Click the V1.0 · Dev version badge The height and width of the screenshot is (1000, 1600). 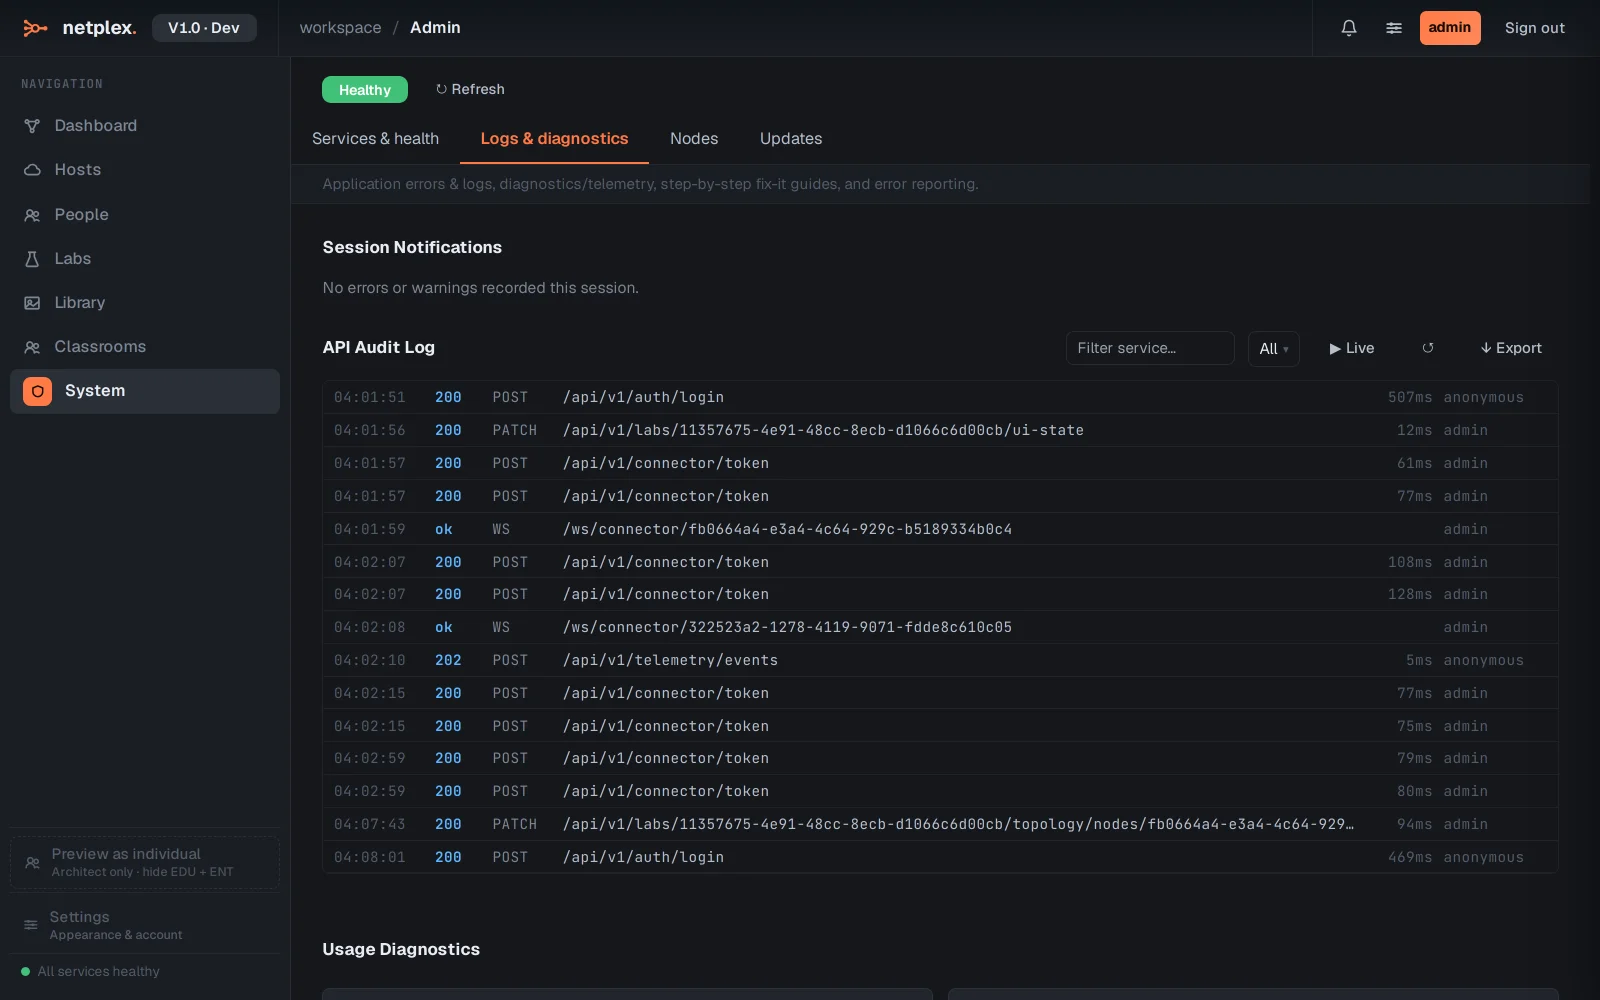click(x=204, y=28)
